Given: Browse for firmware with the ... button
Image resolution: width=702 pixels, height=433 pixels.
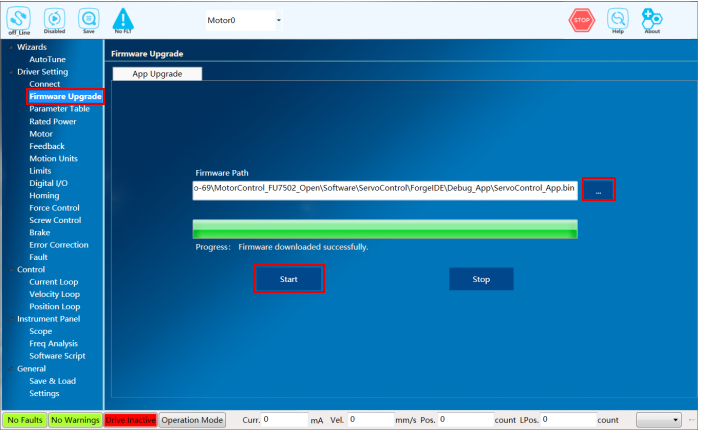Looking at the screenshot, I should 599,189.
